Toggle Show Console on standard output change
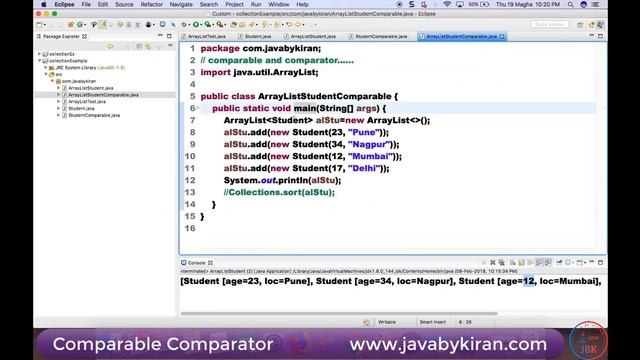The height and width of the screenshot is (360, 640). (539, 262)
